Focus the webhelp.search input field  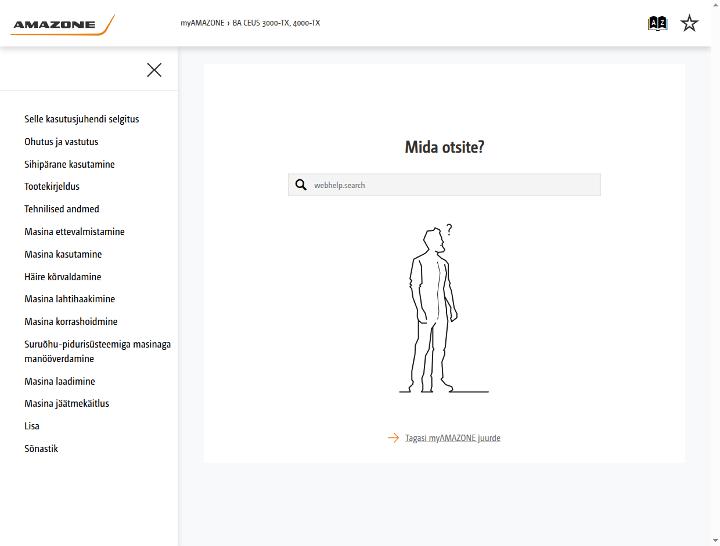444,185
